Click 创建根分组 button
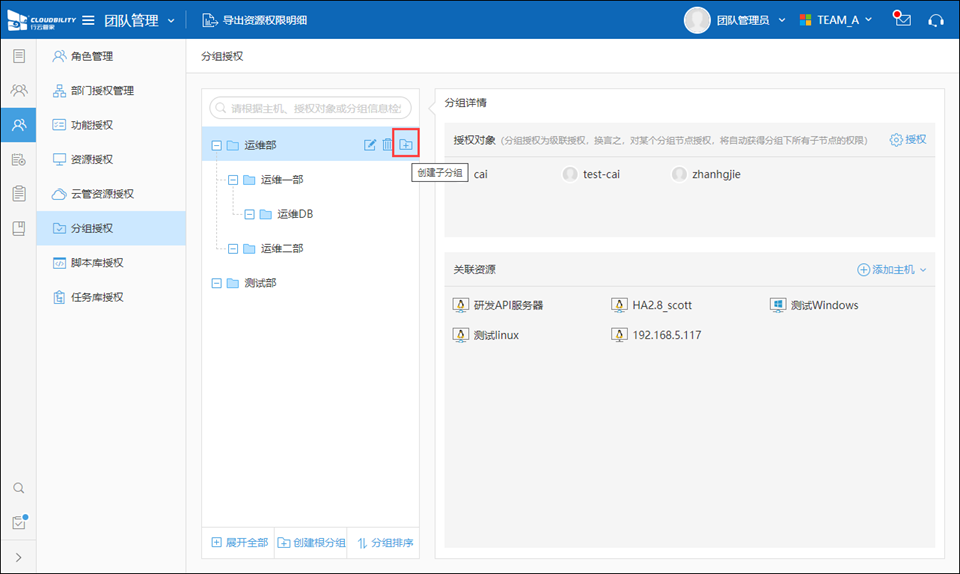 [311, 543]
